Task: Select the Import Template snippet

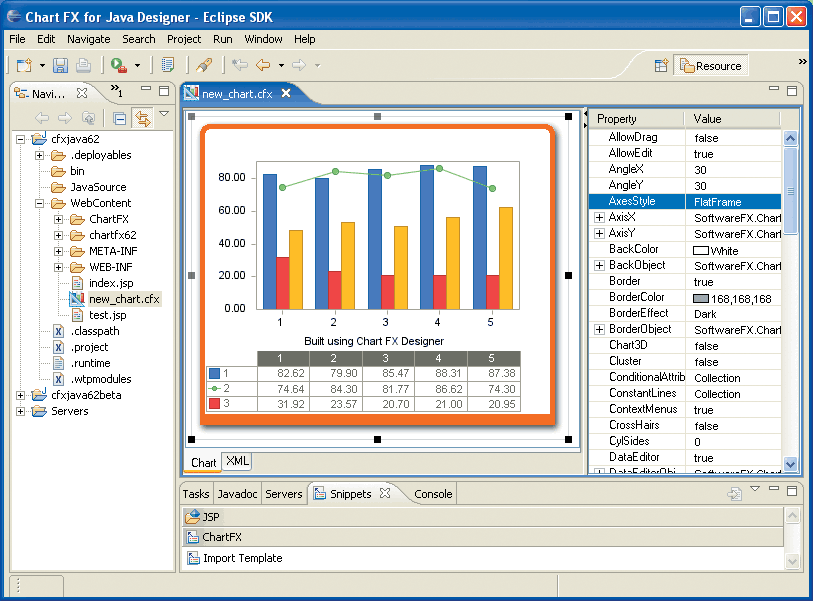Action: pos(242,558)
